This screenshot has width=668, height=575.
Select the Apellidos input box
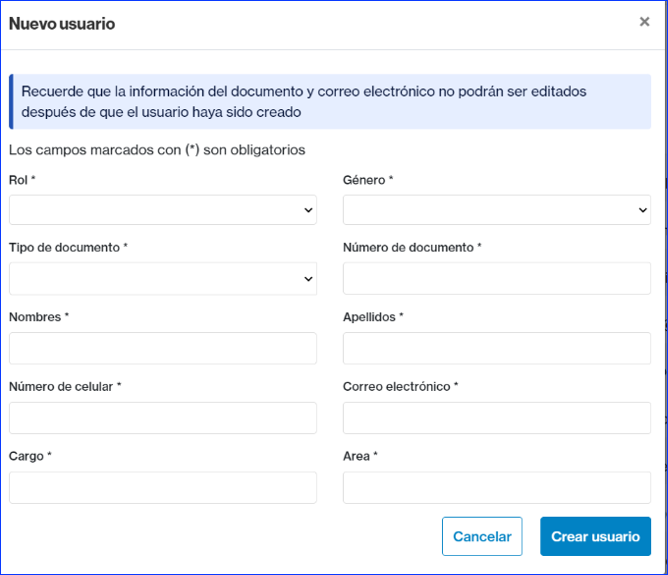(497, 348)
